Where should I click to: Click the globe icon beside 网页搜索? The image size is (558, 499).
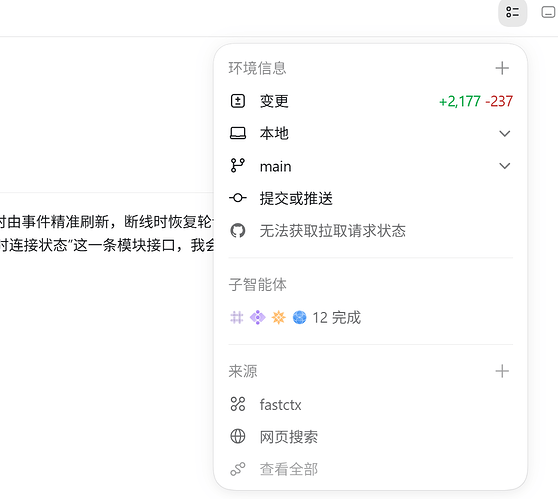238,436
